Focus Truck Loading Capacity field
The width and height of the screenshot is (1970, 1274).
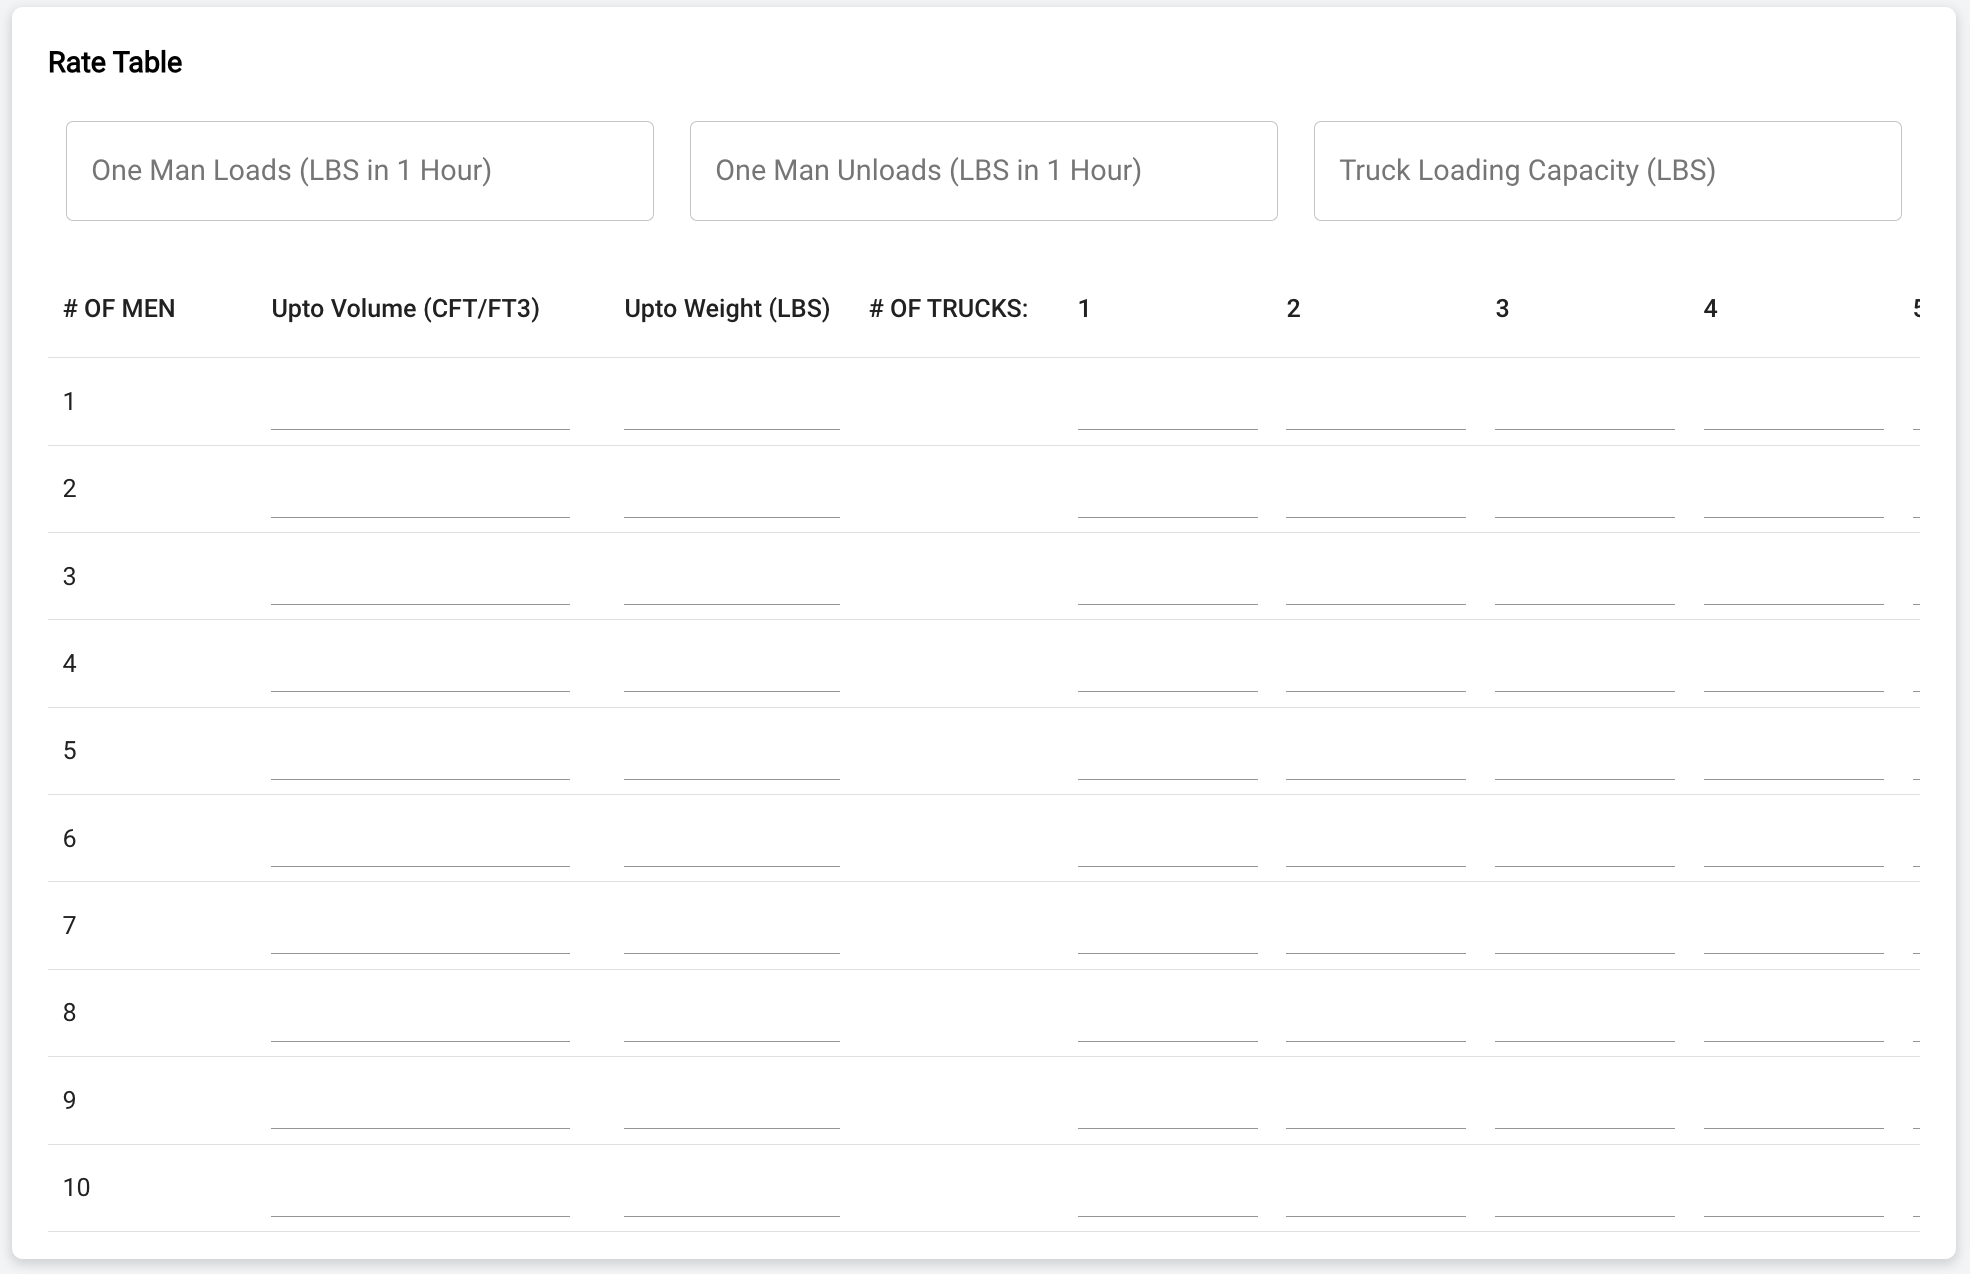tap(1607, 171)
